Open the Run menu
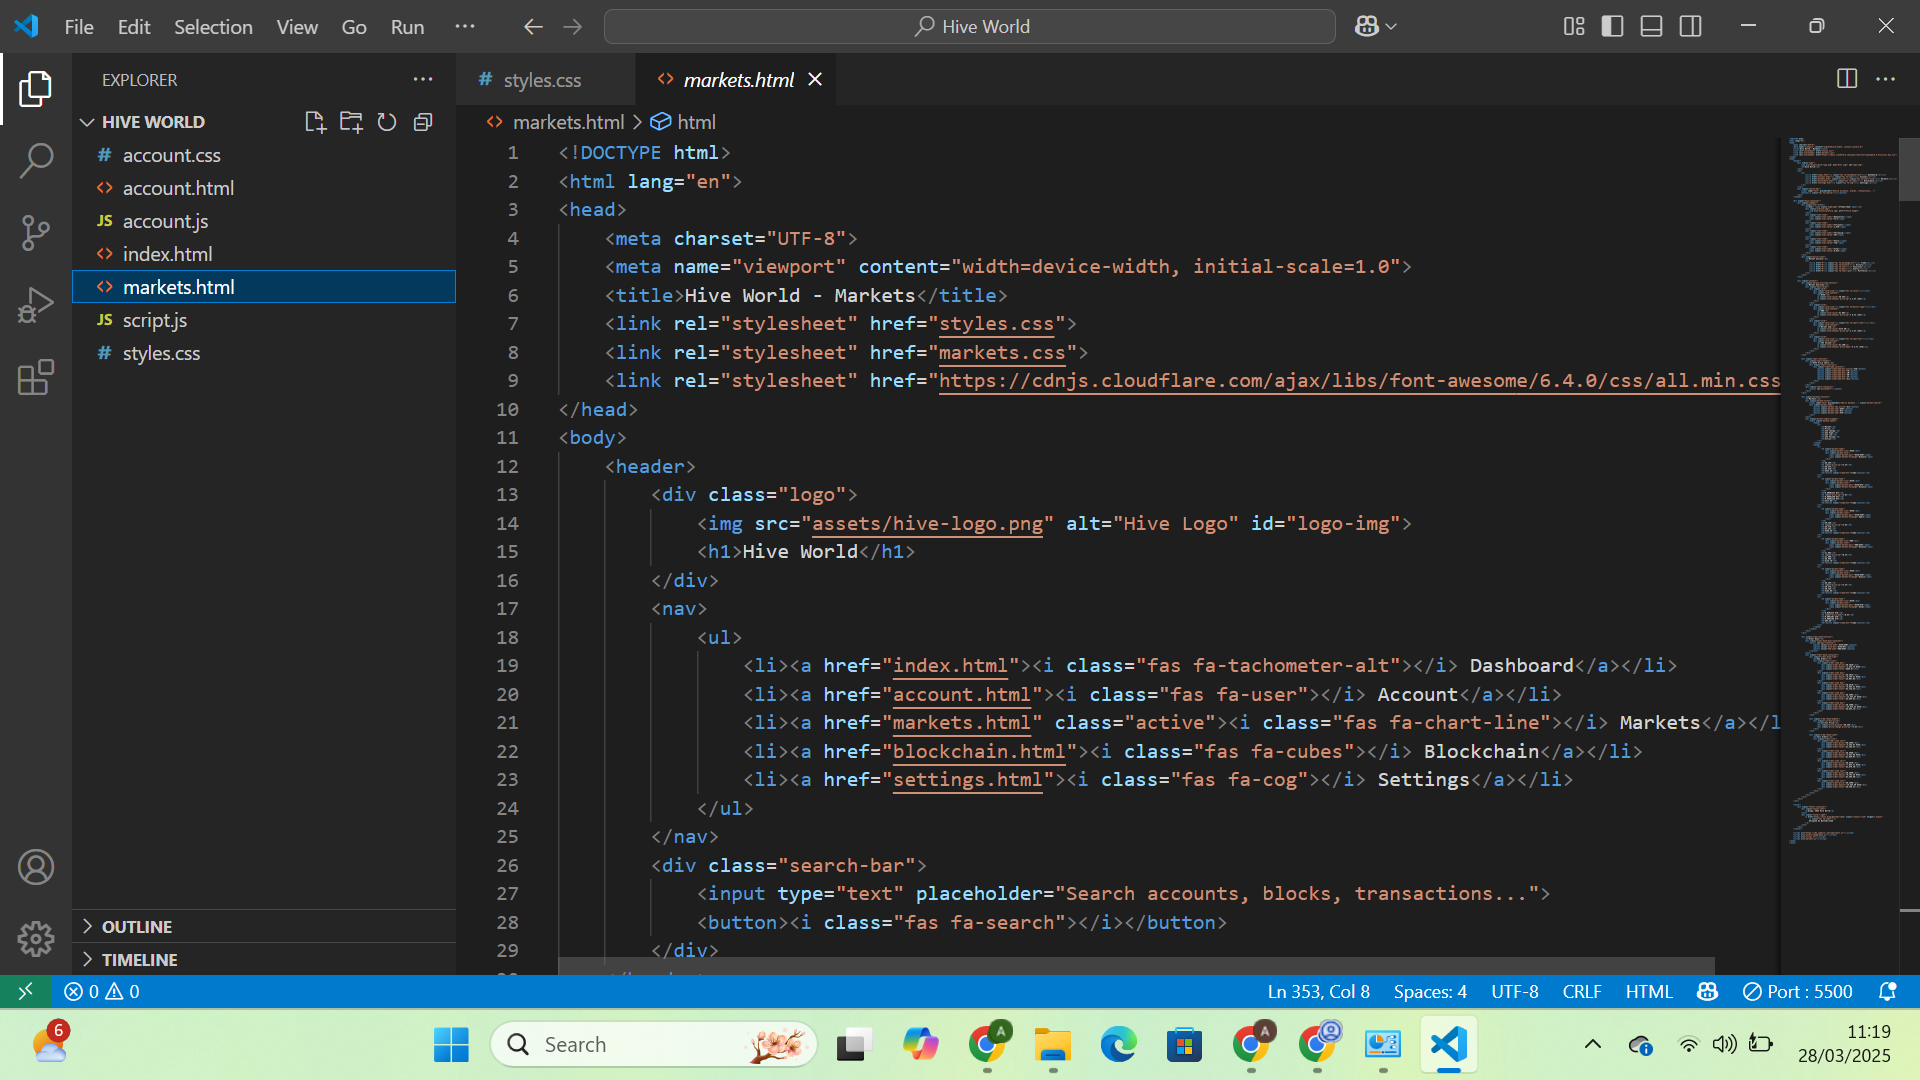Viewport: 1920px width, 1080px height. click(406, 27)
